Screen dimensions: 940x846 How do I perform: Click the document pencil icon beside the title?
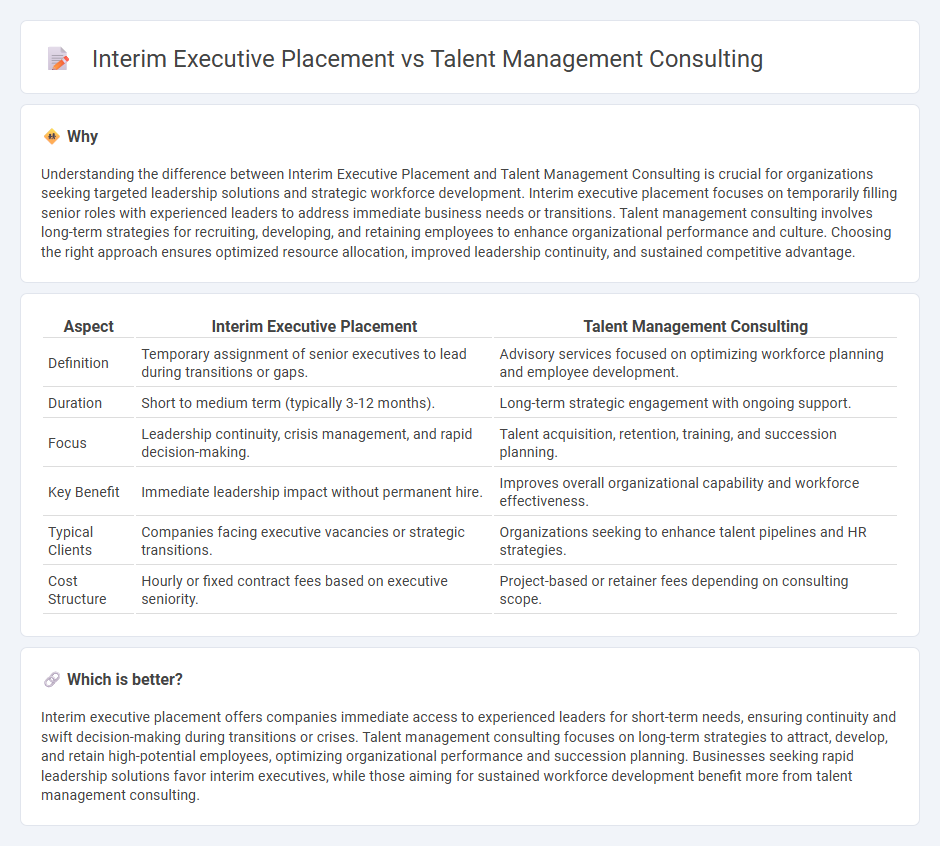(58, 59)
